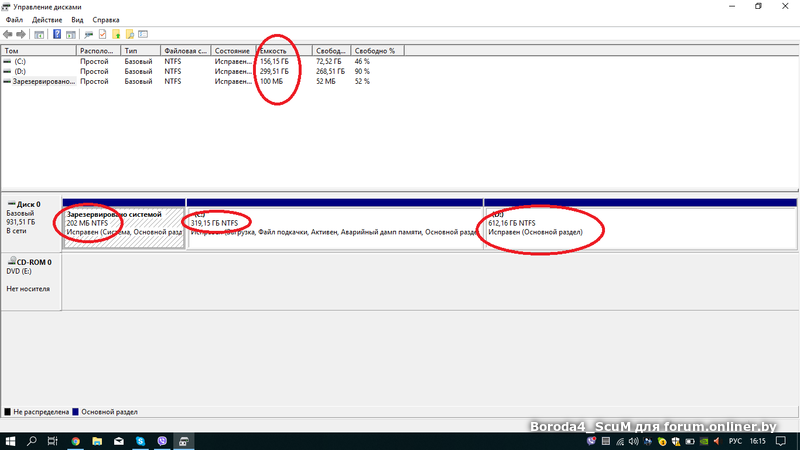The image size is (800, 450).
Task: Click the list settings toolbar icon
Action: (143, 34)
